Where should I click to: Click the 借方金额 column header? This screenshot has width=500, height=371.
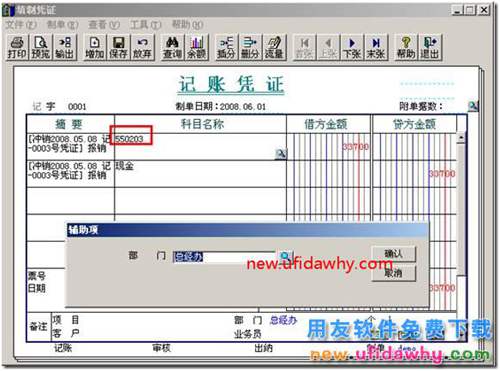click(326, 124)
